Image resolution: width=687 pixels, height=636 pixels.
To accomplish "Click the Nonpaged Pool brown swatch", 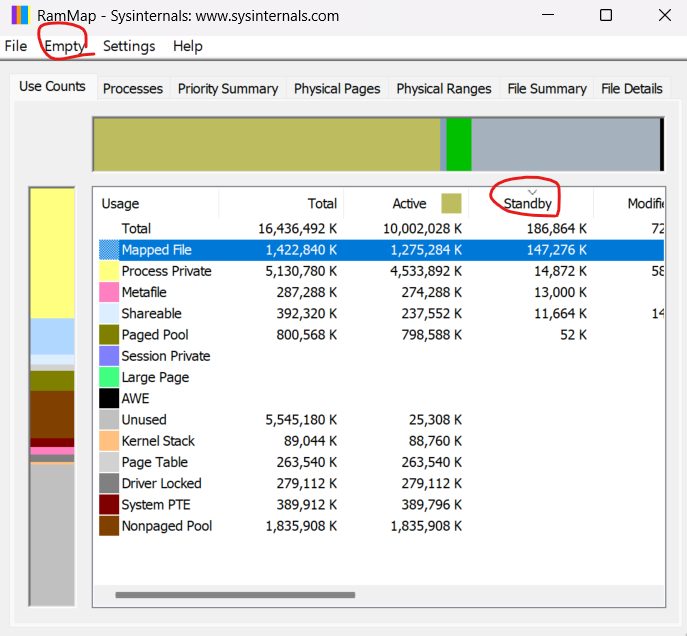I will (x=109, y=526).
